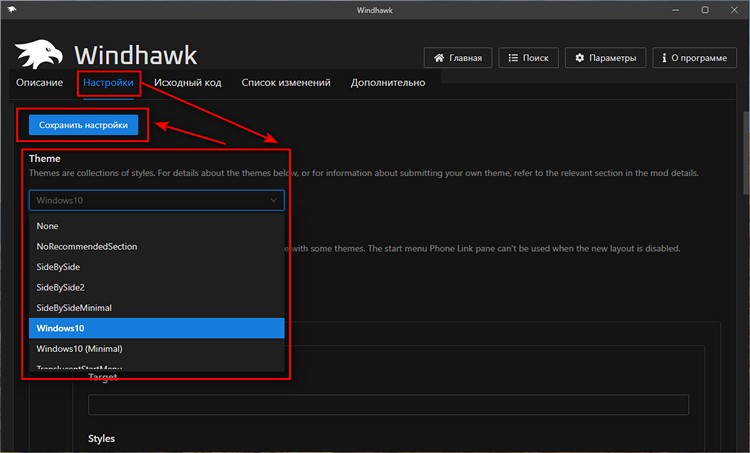
Task: Switch to the Список изменений tab
Action: (x=286, y=82)
